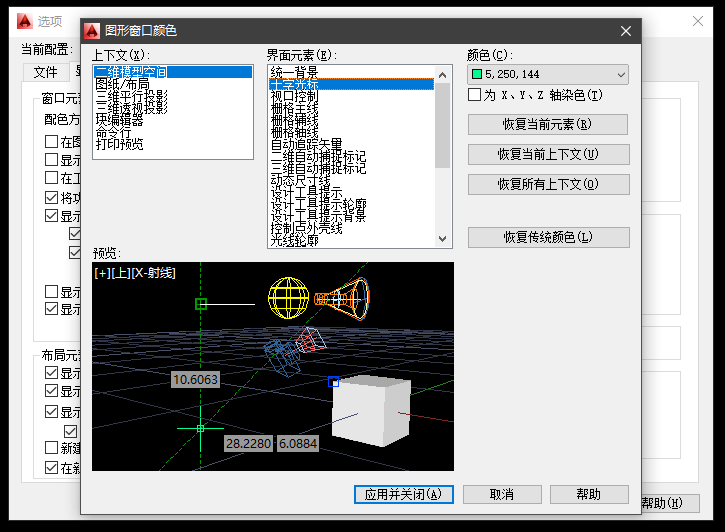Viewport: 725px width, 532px height.
Task: Click the blue camera glyph in the preview
Action: click(x=279, y=354)
